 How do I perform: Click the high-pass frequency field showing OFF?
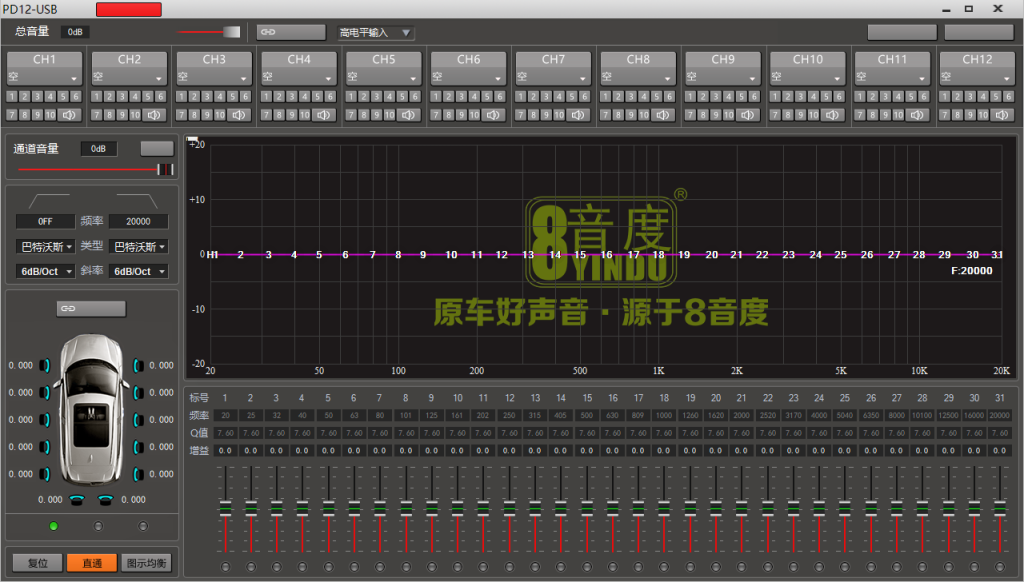(45, 221)
